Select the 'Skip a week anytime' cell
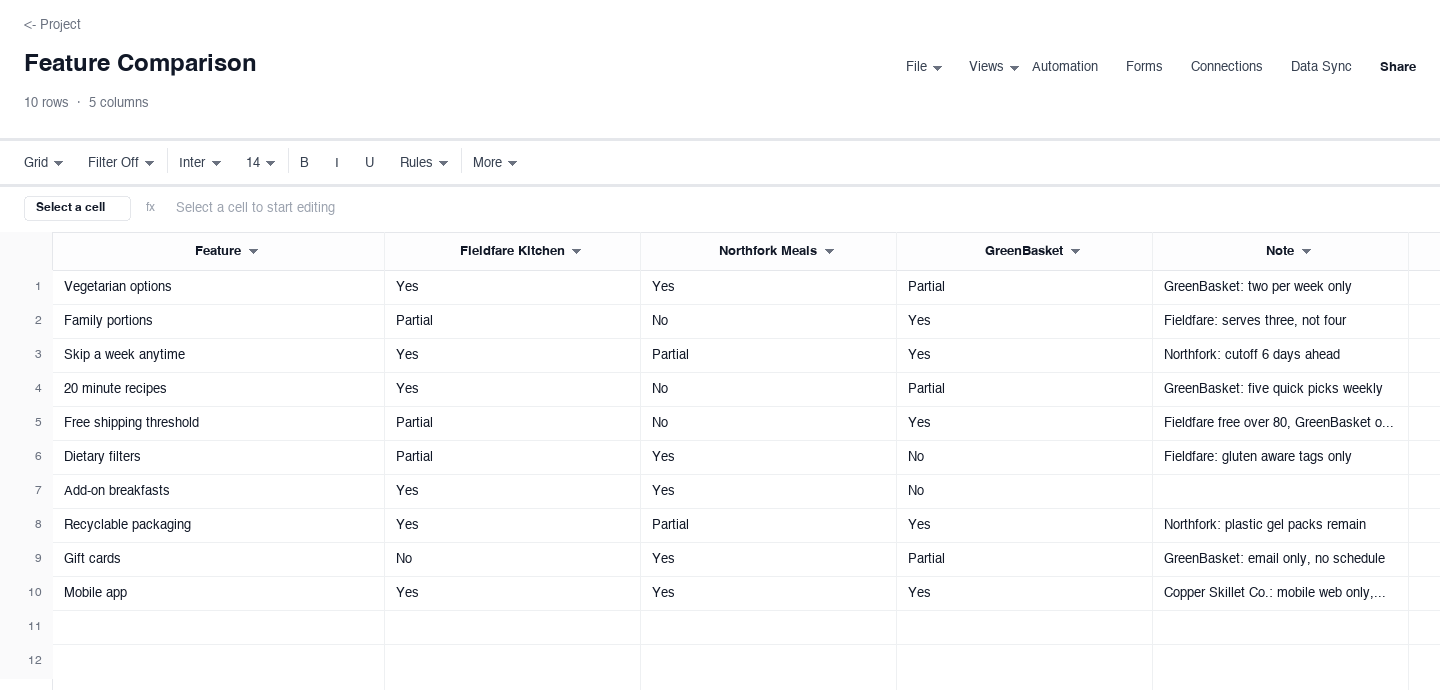Viewport: 1440px width, 690px height. [x=218, y=355]
